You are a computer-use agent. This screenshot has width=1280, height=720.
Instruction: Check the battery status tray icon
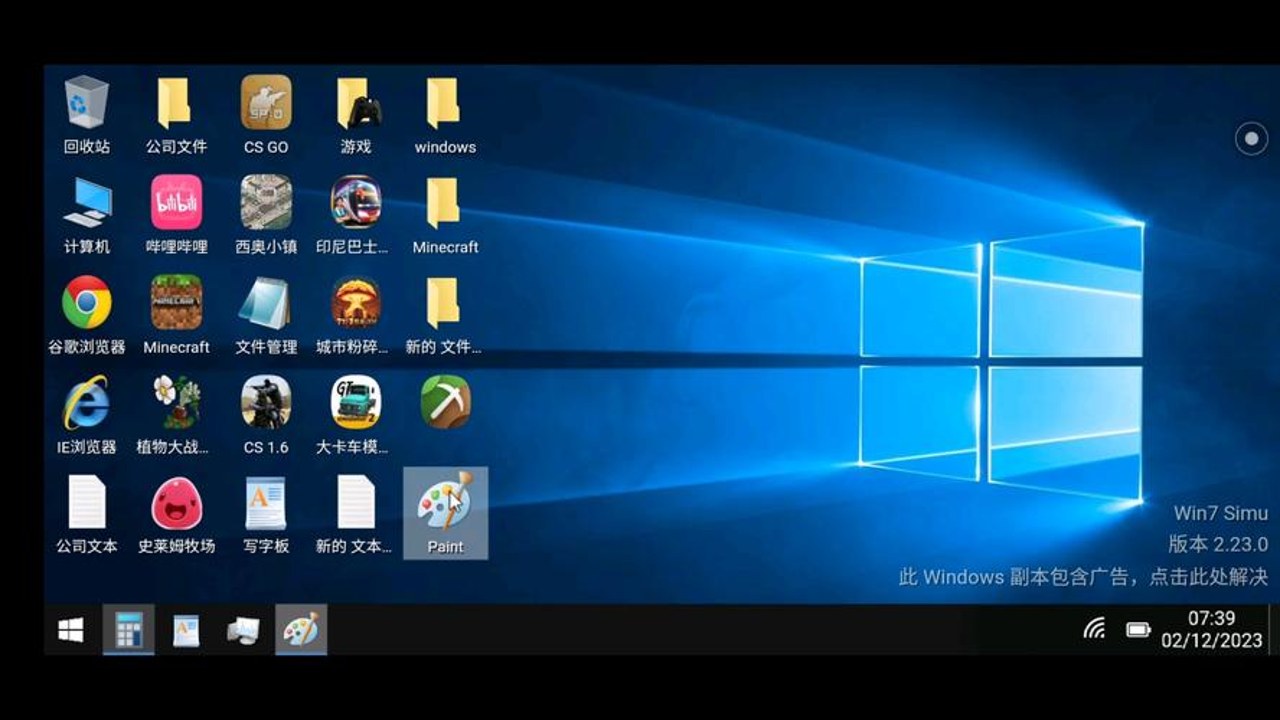click(1139, 629)
